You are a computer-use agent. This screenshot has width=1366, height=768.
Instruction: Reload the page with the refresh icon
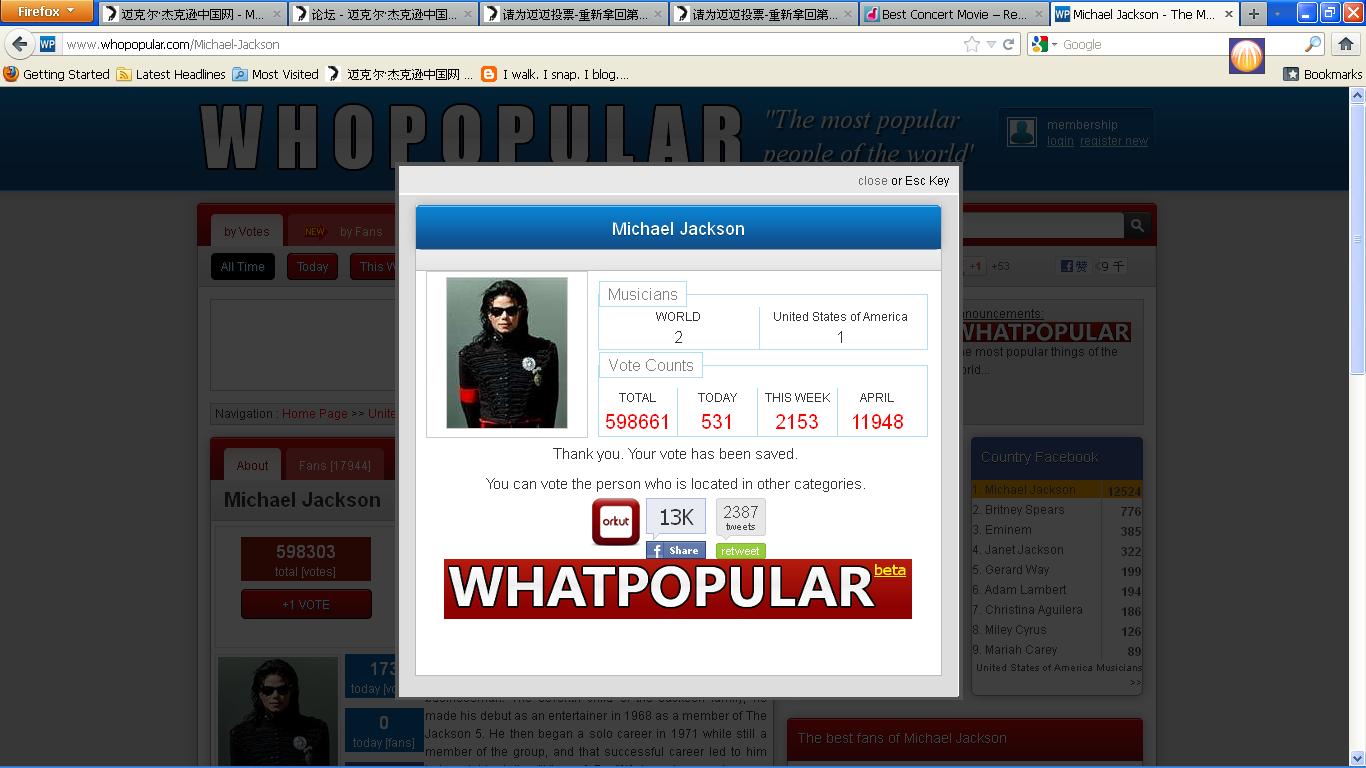pyautogui.click(x=1008, y=44)
